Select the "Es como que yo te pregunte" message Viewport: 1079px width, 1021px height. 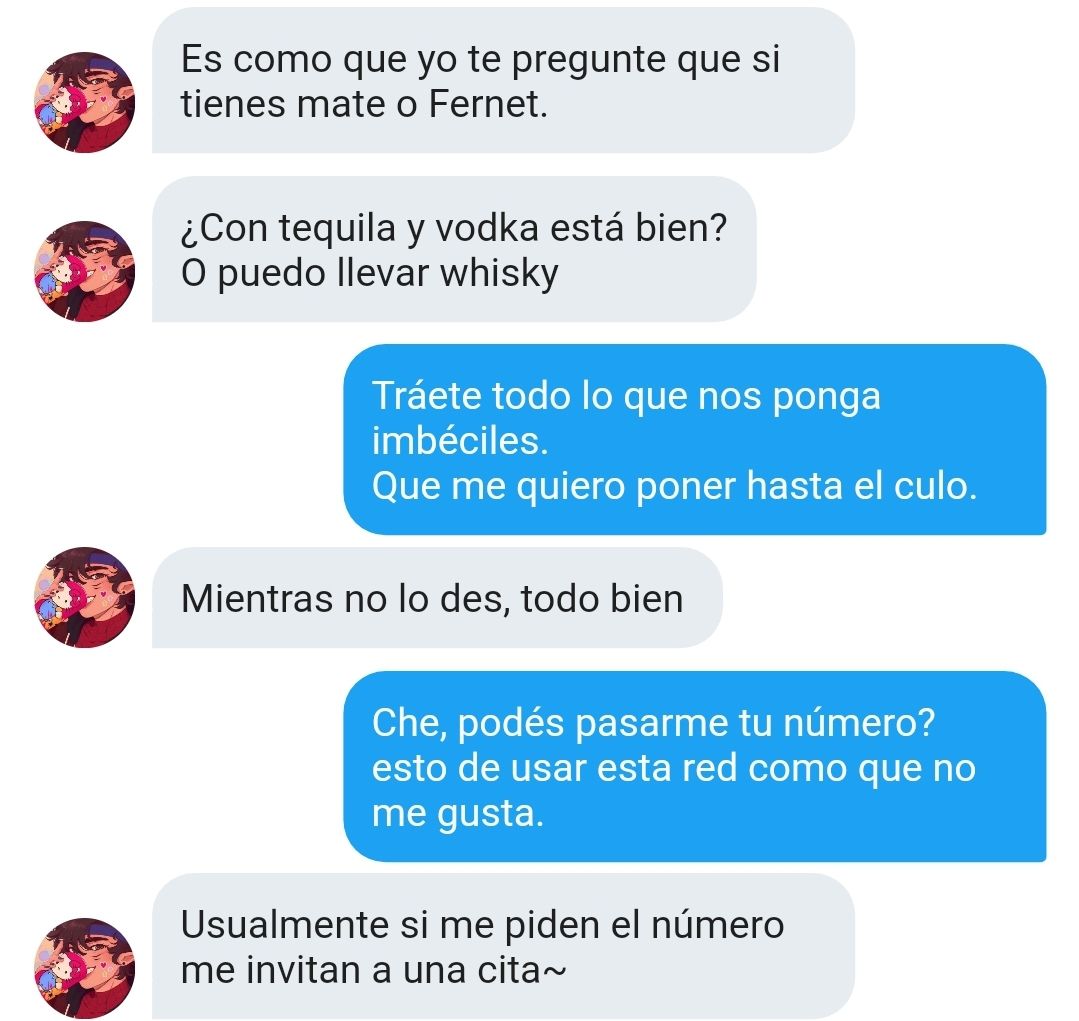503,80
